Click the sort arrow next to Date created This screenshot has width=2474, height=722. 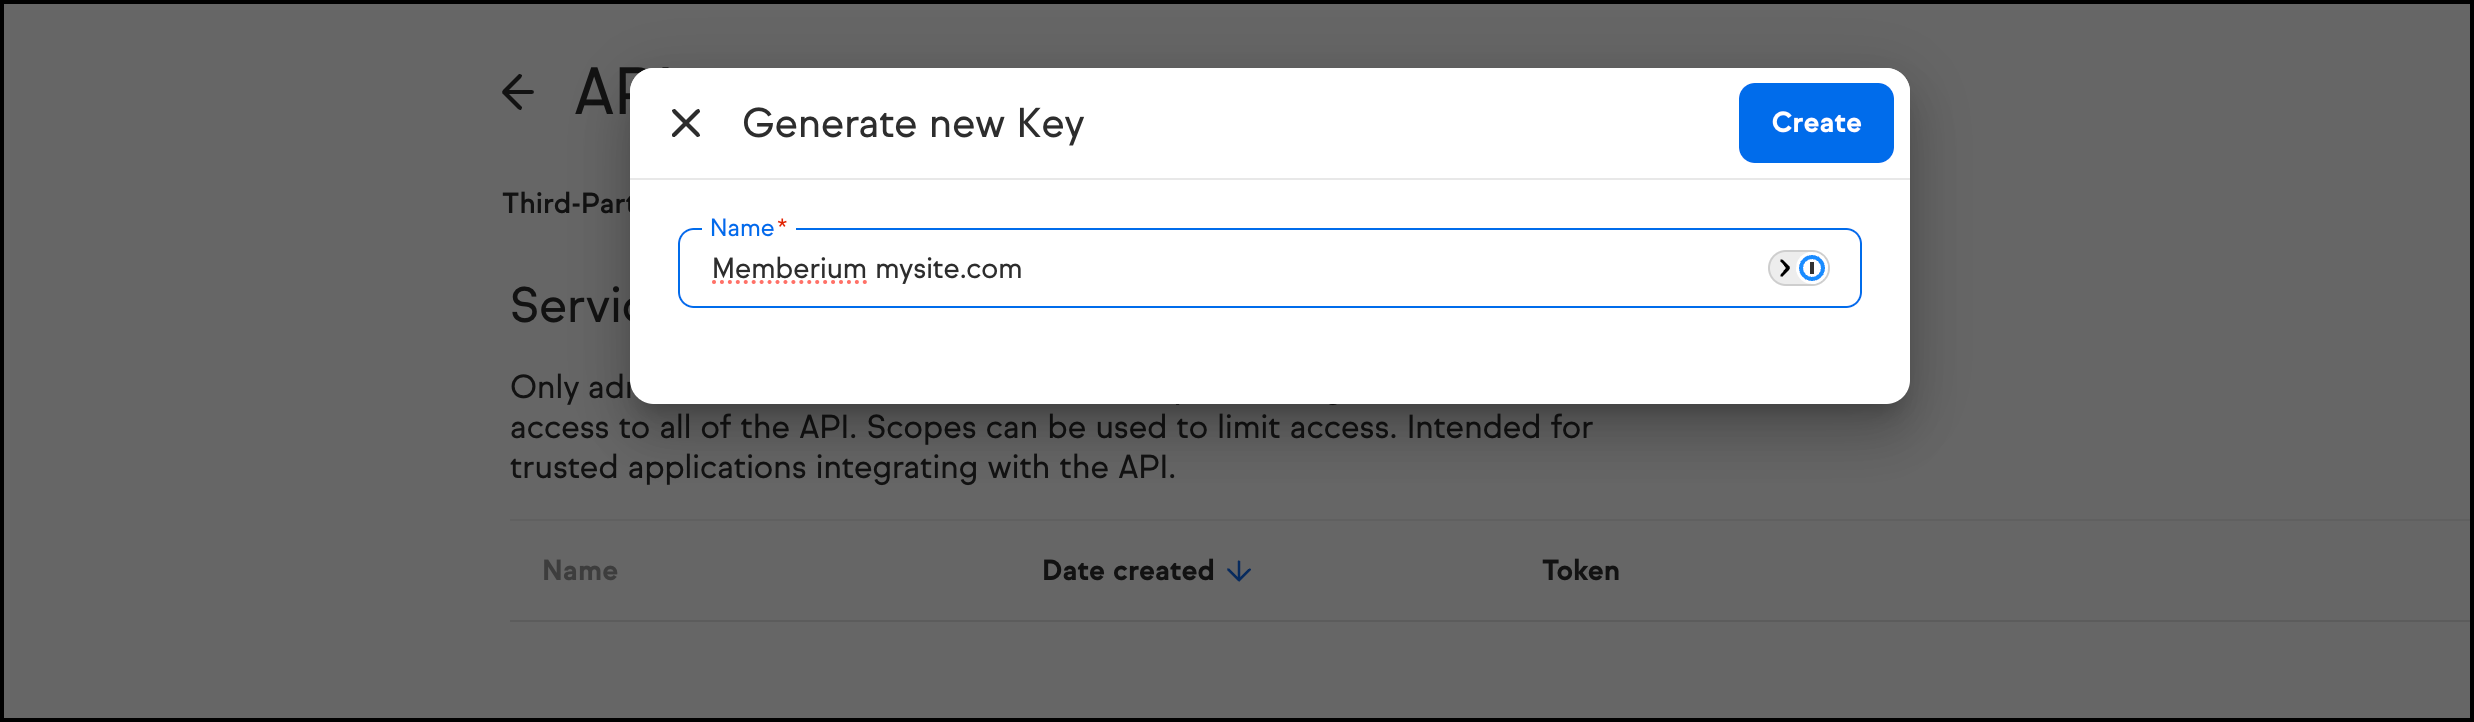point(1239,571)
